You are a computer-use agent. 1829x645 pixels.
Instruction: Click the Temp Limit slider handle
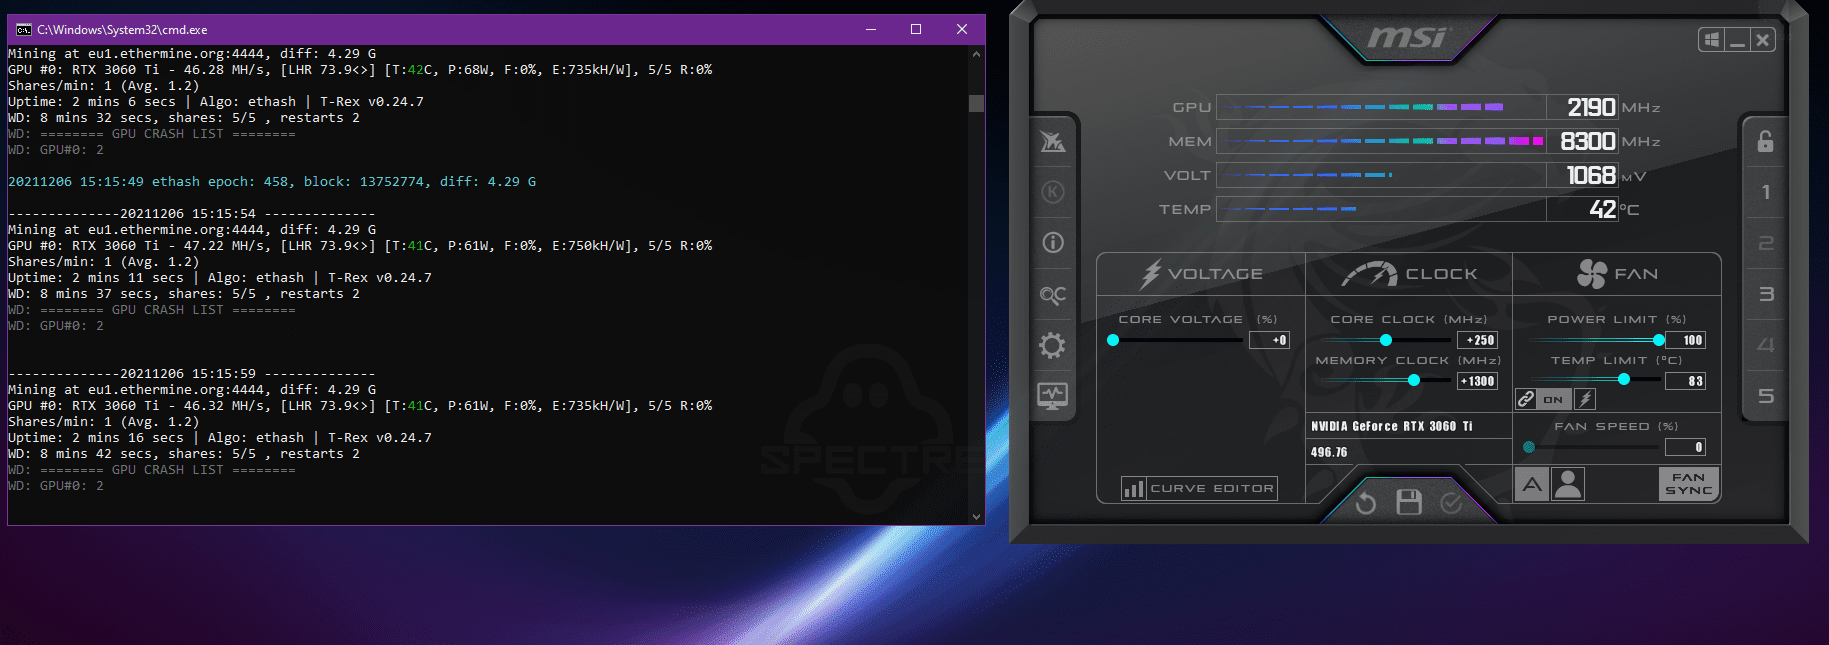click(x=1624, y=379)
